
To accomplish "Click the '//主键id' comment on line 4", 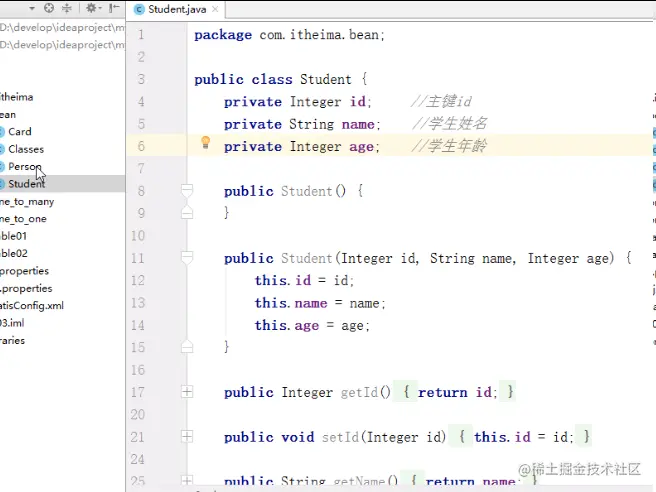I will [x=441, y=102].
